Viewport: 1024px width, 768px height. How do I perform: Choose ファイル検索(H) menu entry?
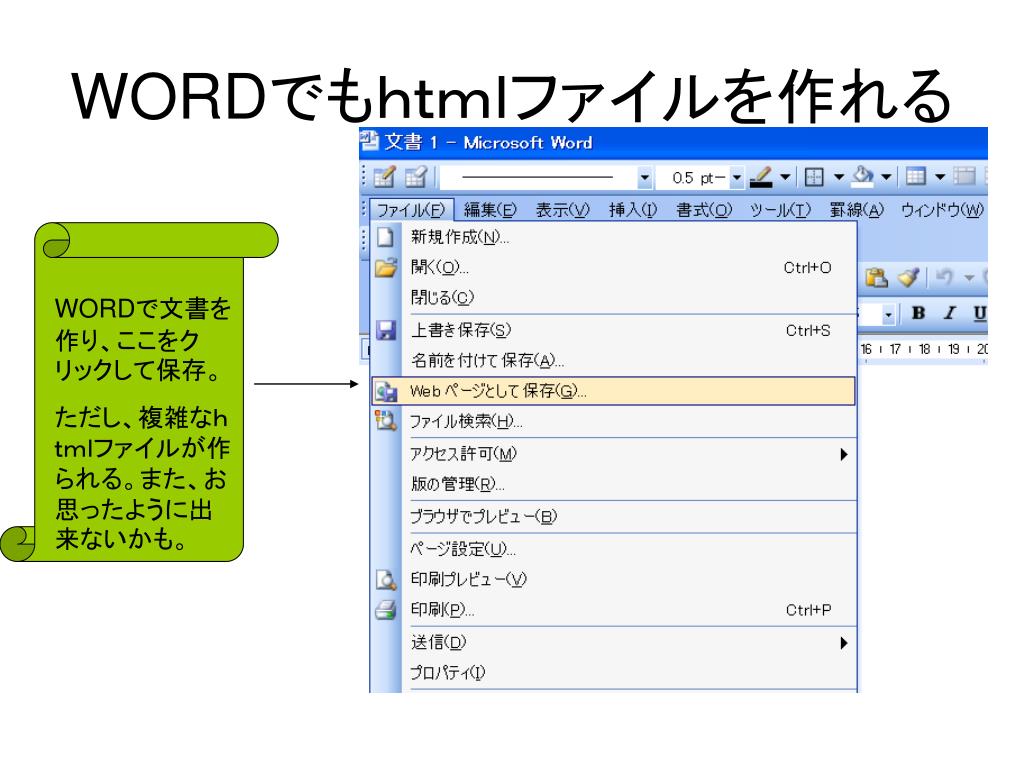click(613, 421)
